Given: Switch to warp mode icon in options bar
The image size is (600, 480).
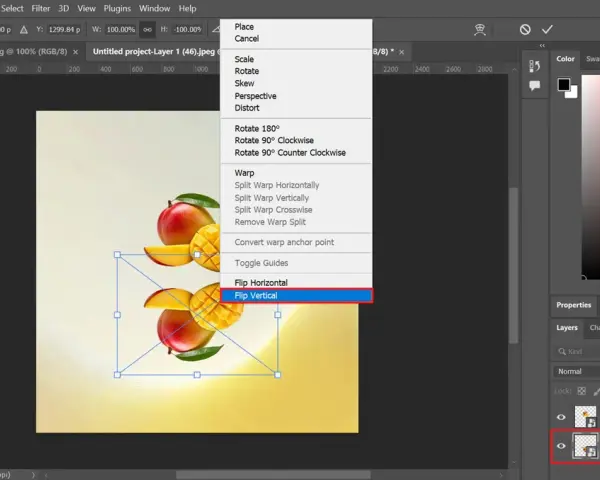Looking at the screenshot, I should click(x=480, y=29).
